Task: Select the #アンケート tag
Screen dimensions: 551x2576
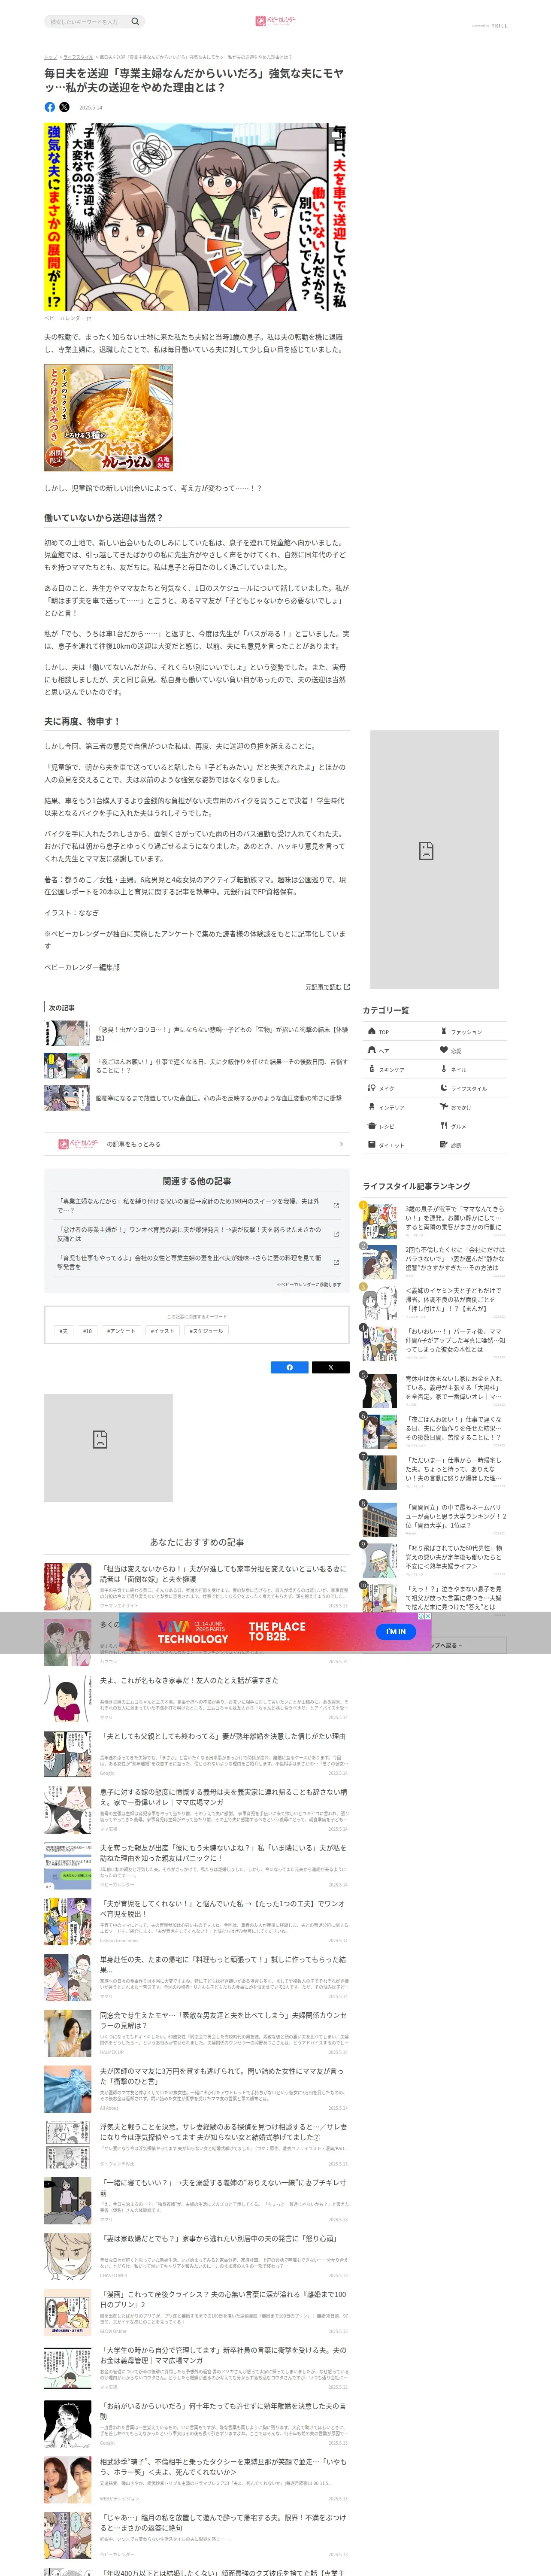Action: pos(121,1331)
